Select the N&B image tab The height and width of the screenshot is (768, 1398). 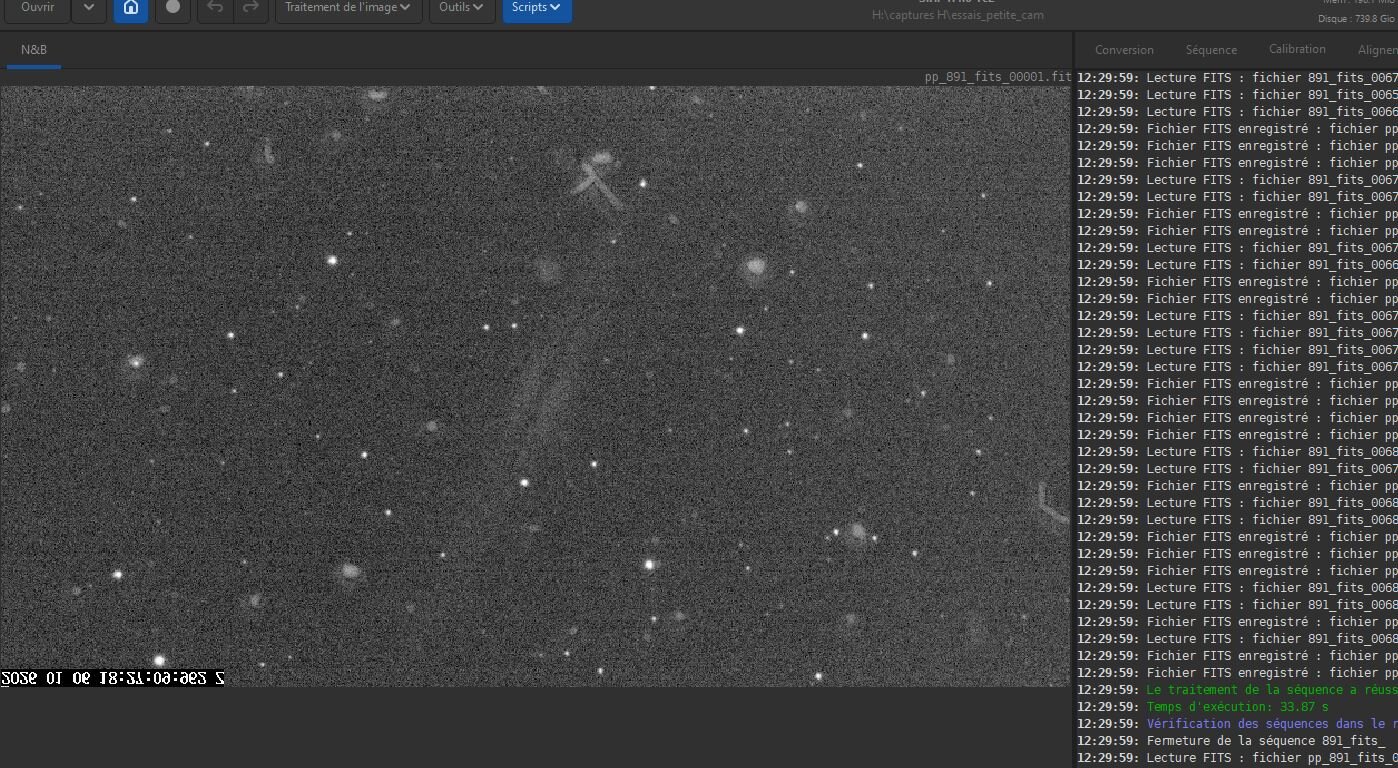[x=34, y=50]
